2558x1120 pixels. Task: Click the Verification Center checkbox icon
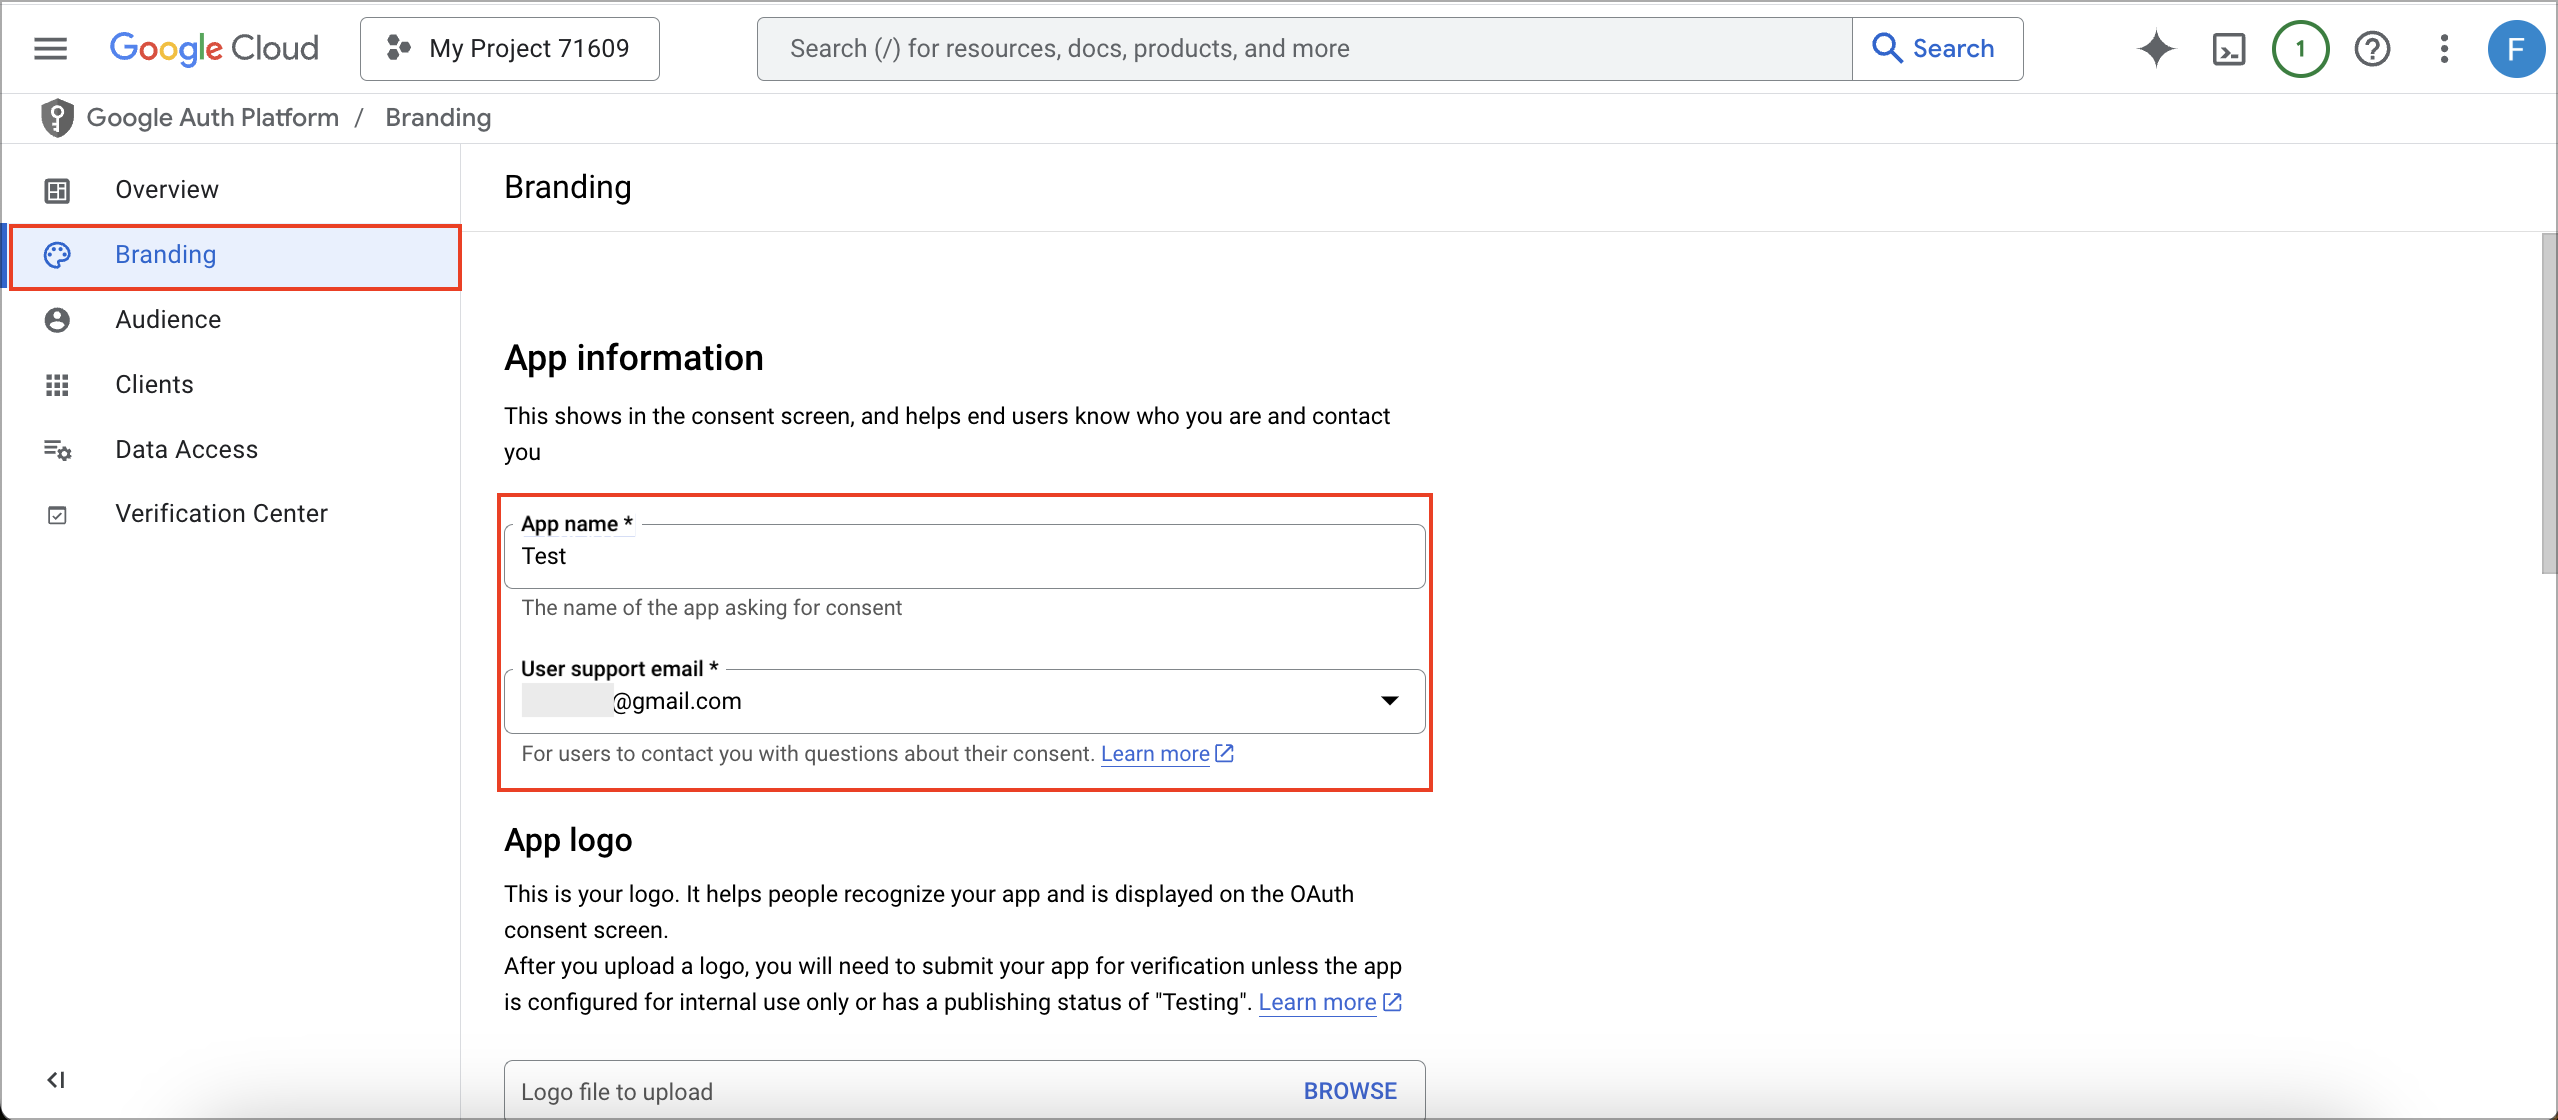pyautogui.click(x=57, y=515)
